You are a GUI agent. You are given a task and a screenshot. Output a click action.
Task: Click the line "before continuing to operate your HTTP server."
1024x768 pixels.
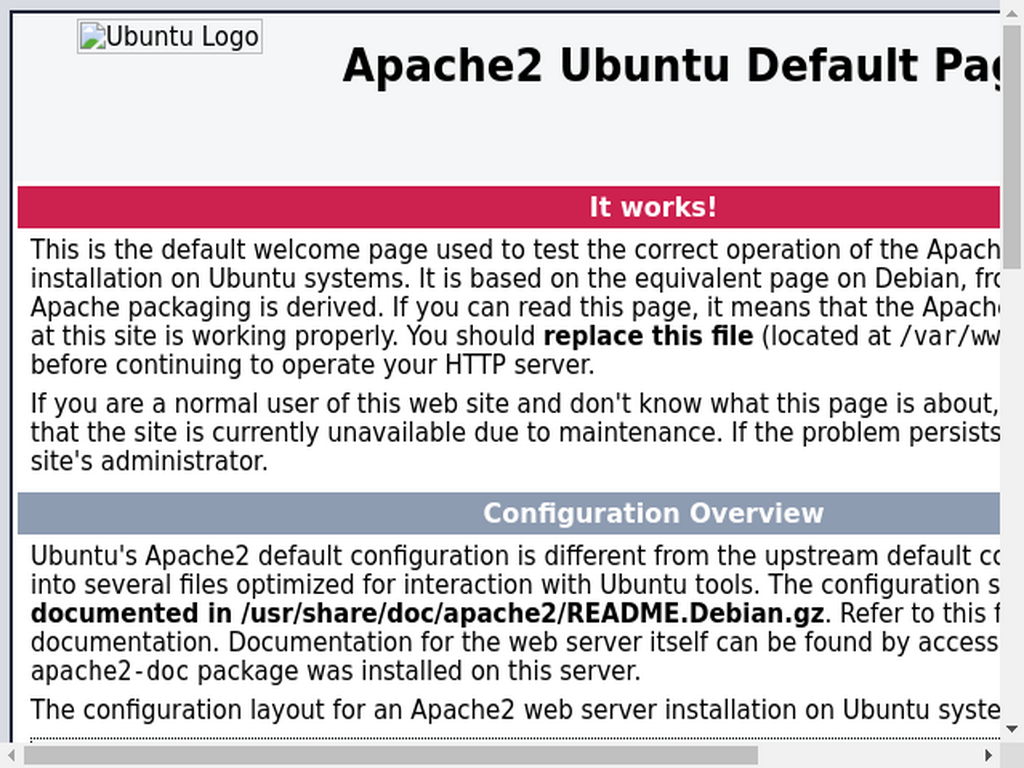313,364
